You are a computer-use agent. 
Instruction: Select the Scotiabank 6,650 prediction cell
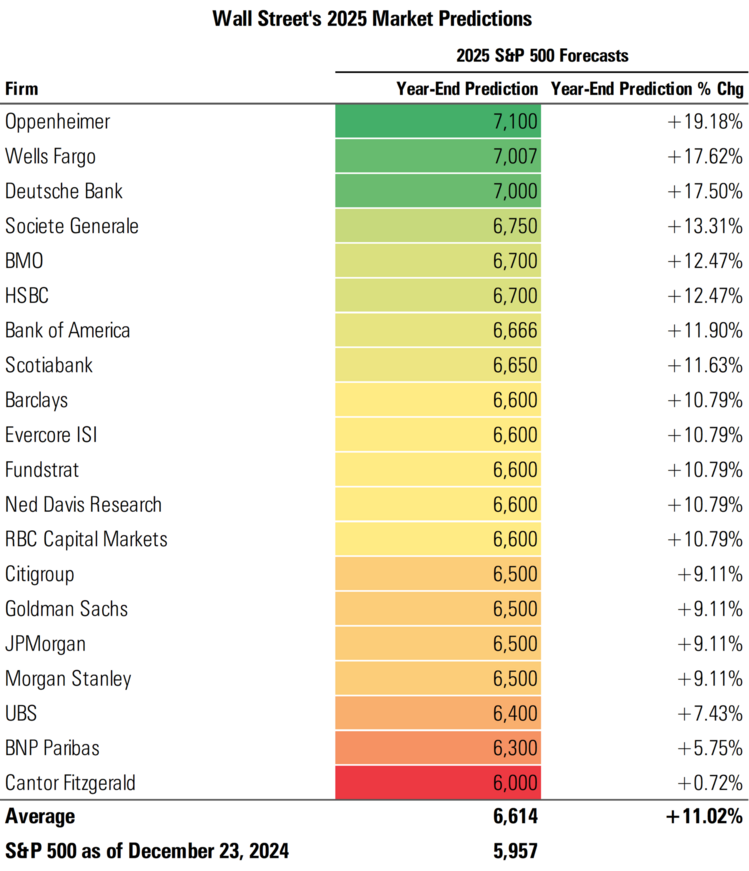click(437, 366)
